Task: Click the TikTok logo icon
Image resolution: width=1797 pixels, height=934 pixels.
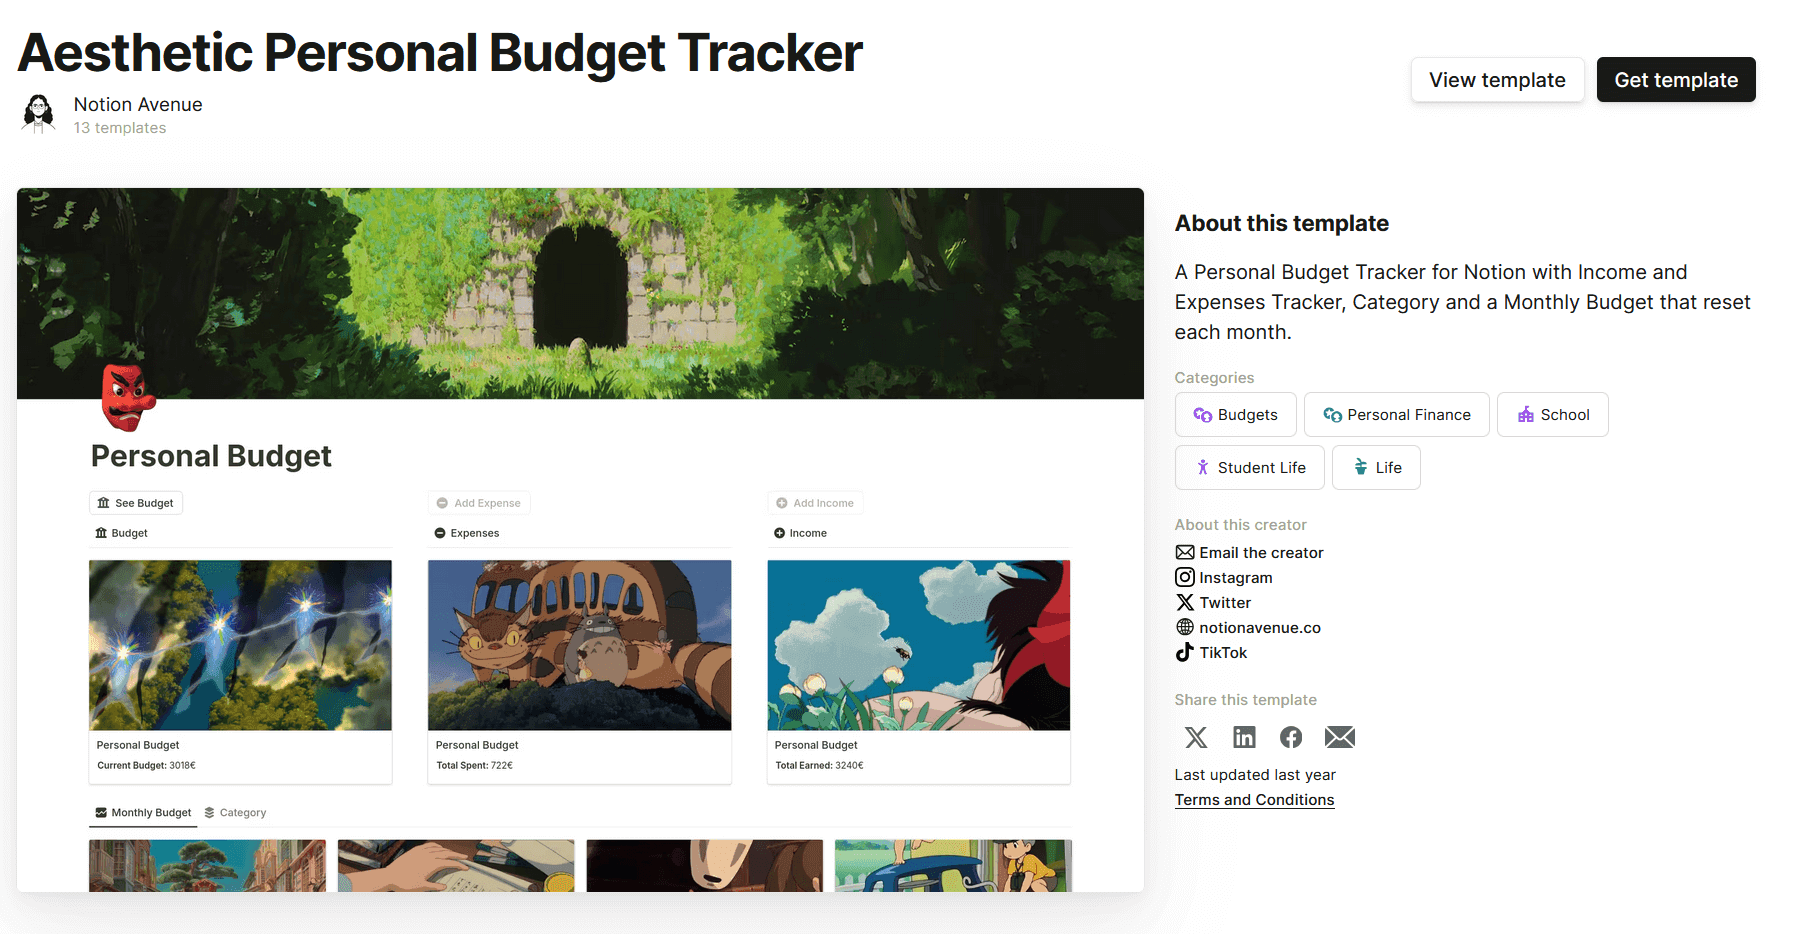Action: click(1184, 652)
